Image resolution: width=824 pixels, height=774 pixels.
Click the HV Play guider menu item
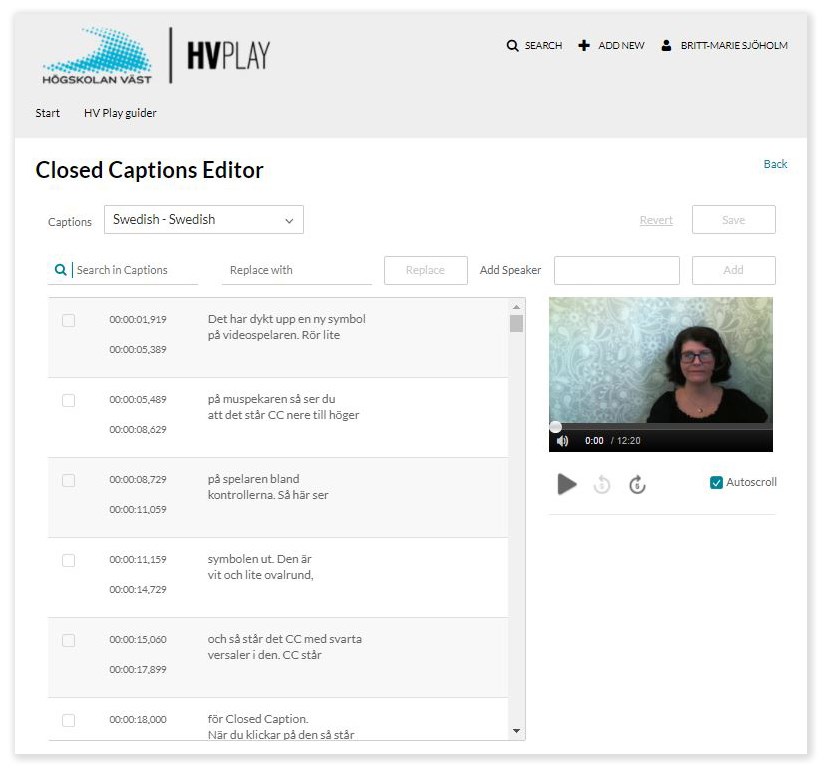coord(120,113)
